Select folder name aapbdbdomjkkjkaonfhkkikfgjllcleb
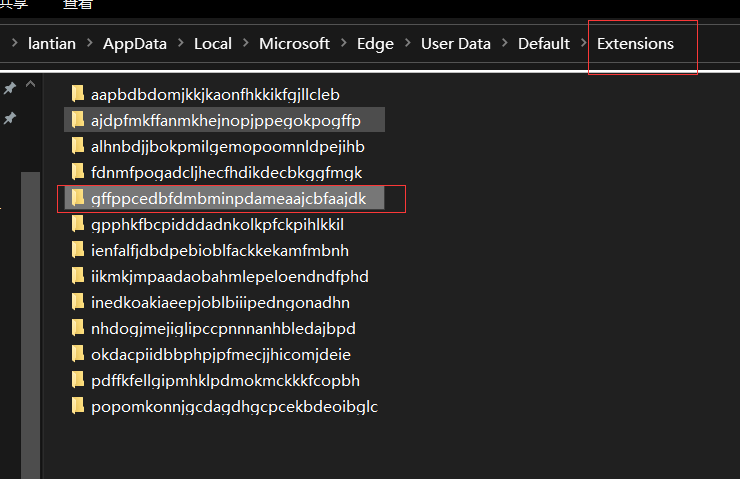740x479 pixels. pos(215,95)
